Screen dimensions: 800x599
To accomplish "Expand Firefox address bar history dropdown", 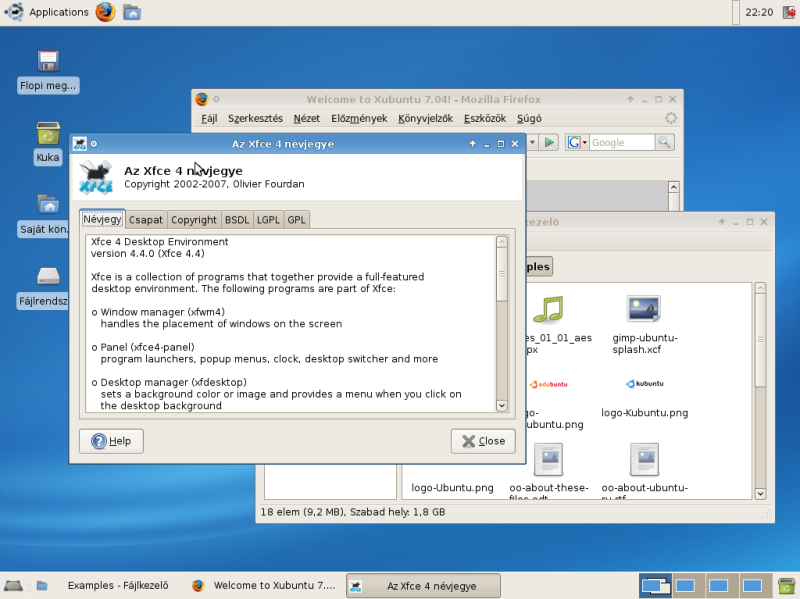I will (x=532, y=143).
